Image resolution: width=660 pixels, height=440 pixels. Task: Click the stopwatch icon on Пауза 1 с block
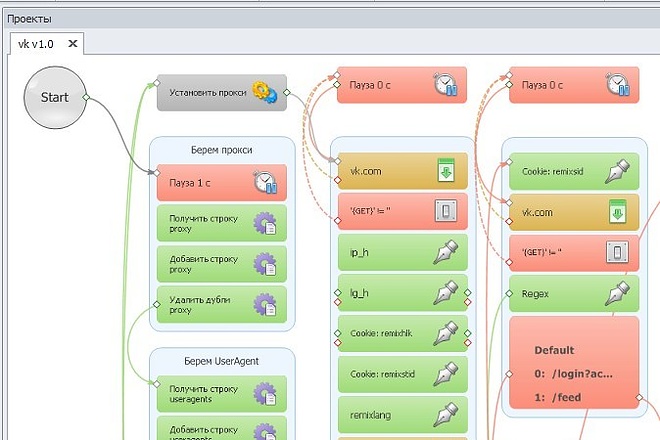(x=266, y=182)
